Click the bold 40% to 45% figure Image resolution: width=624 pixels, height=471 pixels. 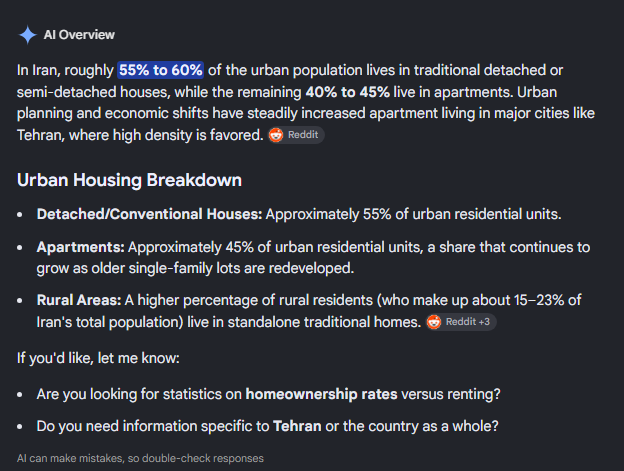click(347, 92)
